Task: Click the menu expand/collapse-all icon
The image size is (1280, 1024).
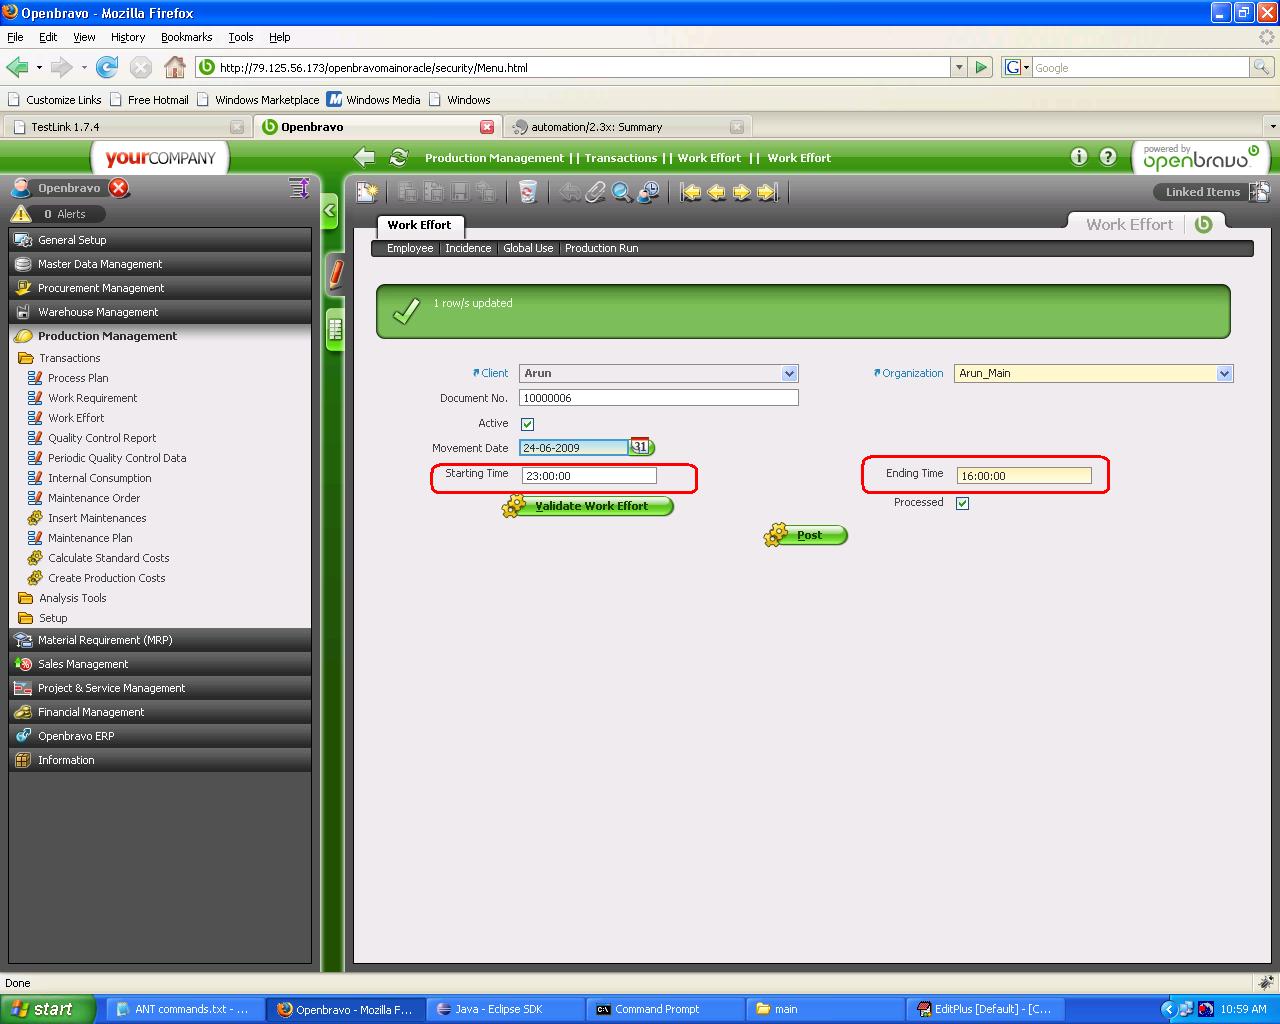Action: [299, 187]
